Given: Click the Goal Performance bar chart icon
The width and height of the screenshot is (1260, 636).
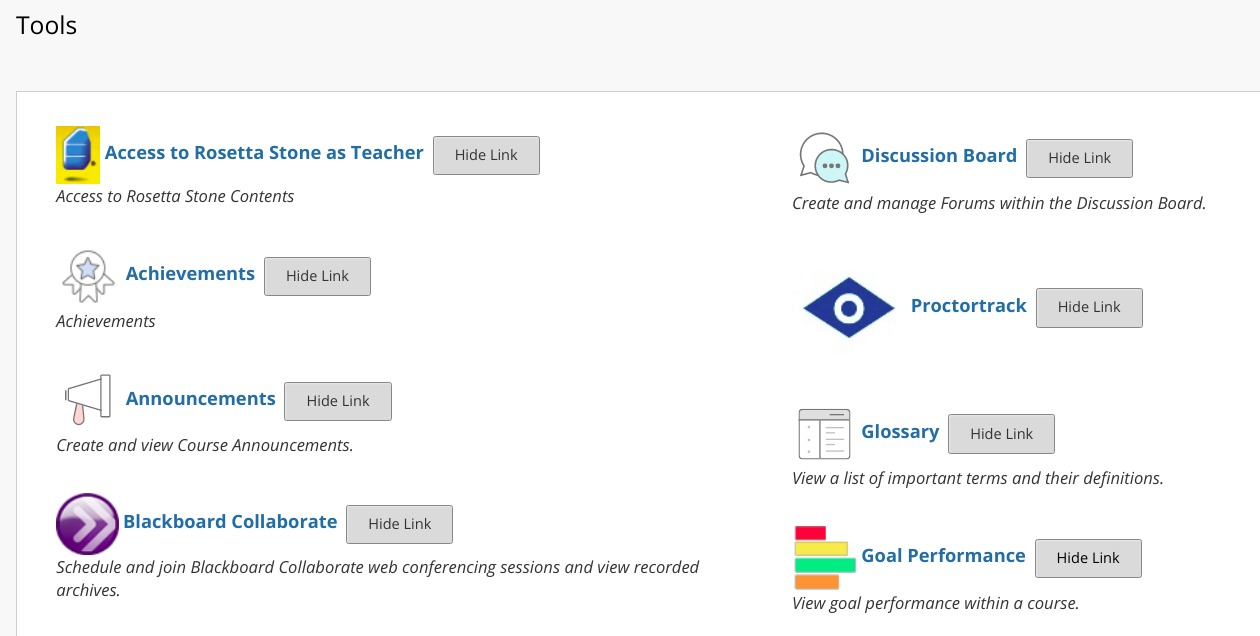Looking at the screenshot, I should coord(824,557).
